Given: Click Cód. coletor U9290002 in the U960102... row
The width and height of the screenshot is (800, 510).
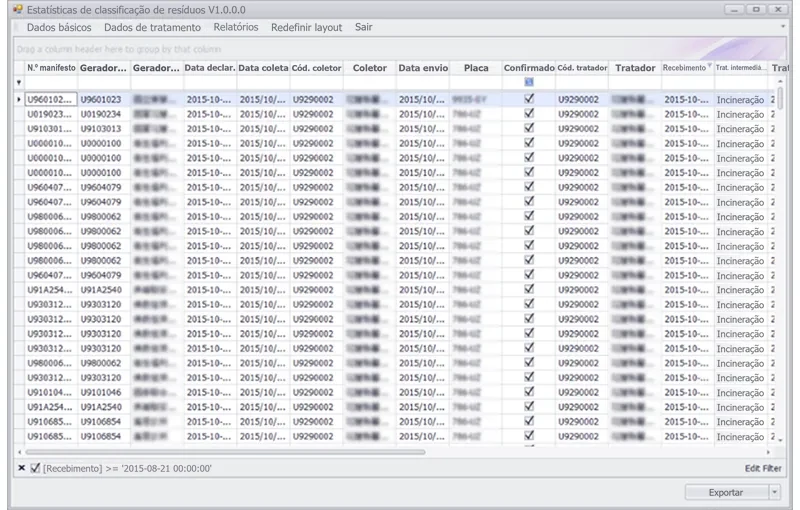Looking at the screenshot, I should point(316,99).
